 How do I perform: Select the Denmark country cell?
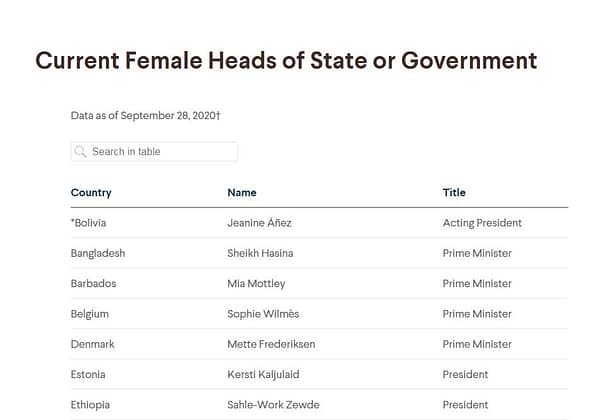(x=93, y=344)
